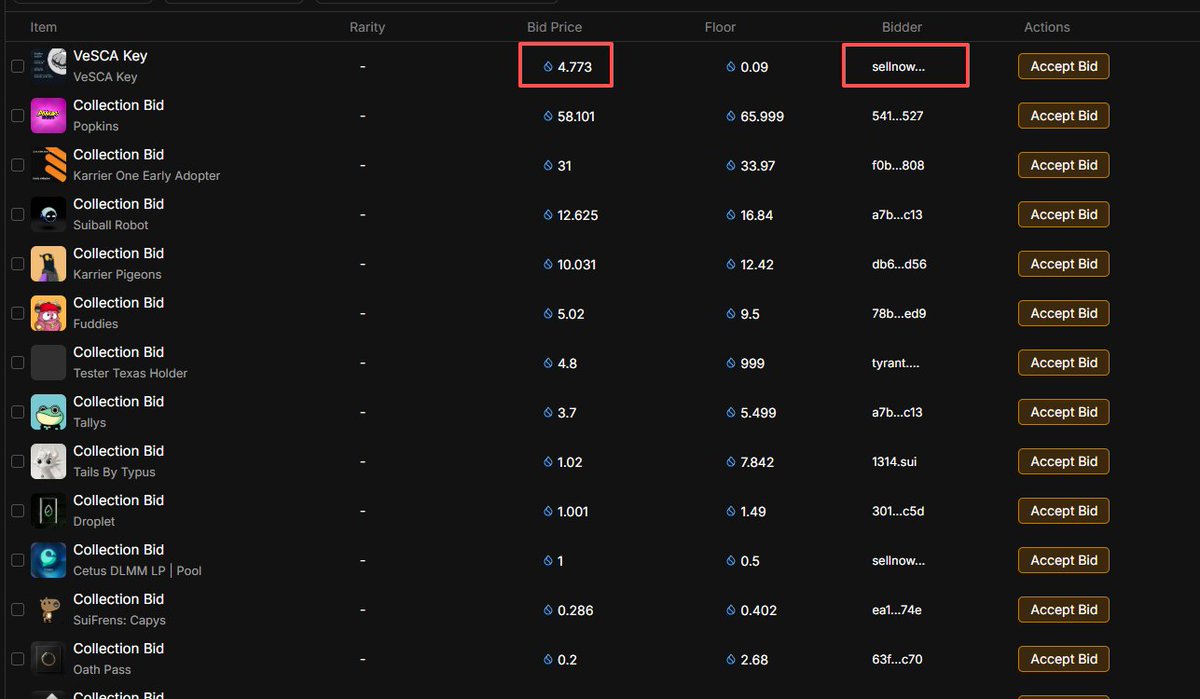Open the Karrier One Early Adopter thumbnail
Screen dimensions: 1200x699
pyautogui.click(x=49, y=165)
